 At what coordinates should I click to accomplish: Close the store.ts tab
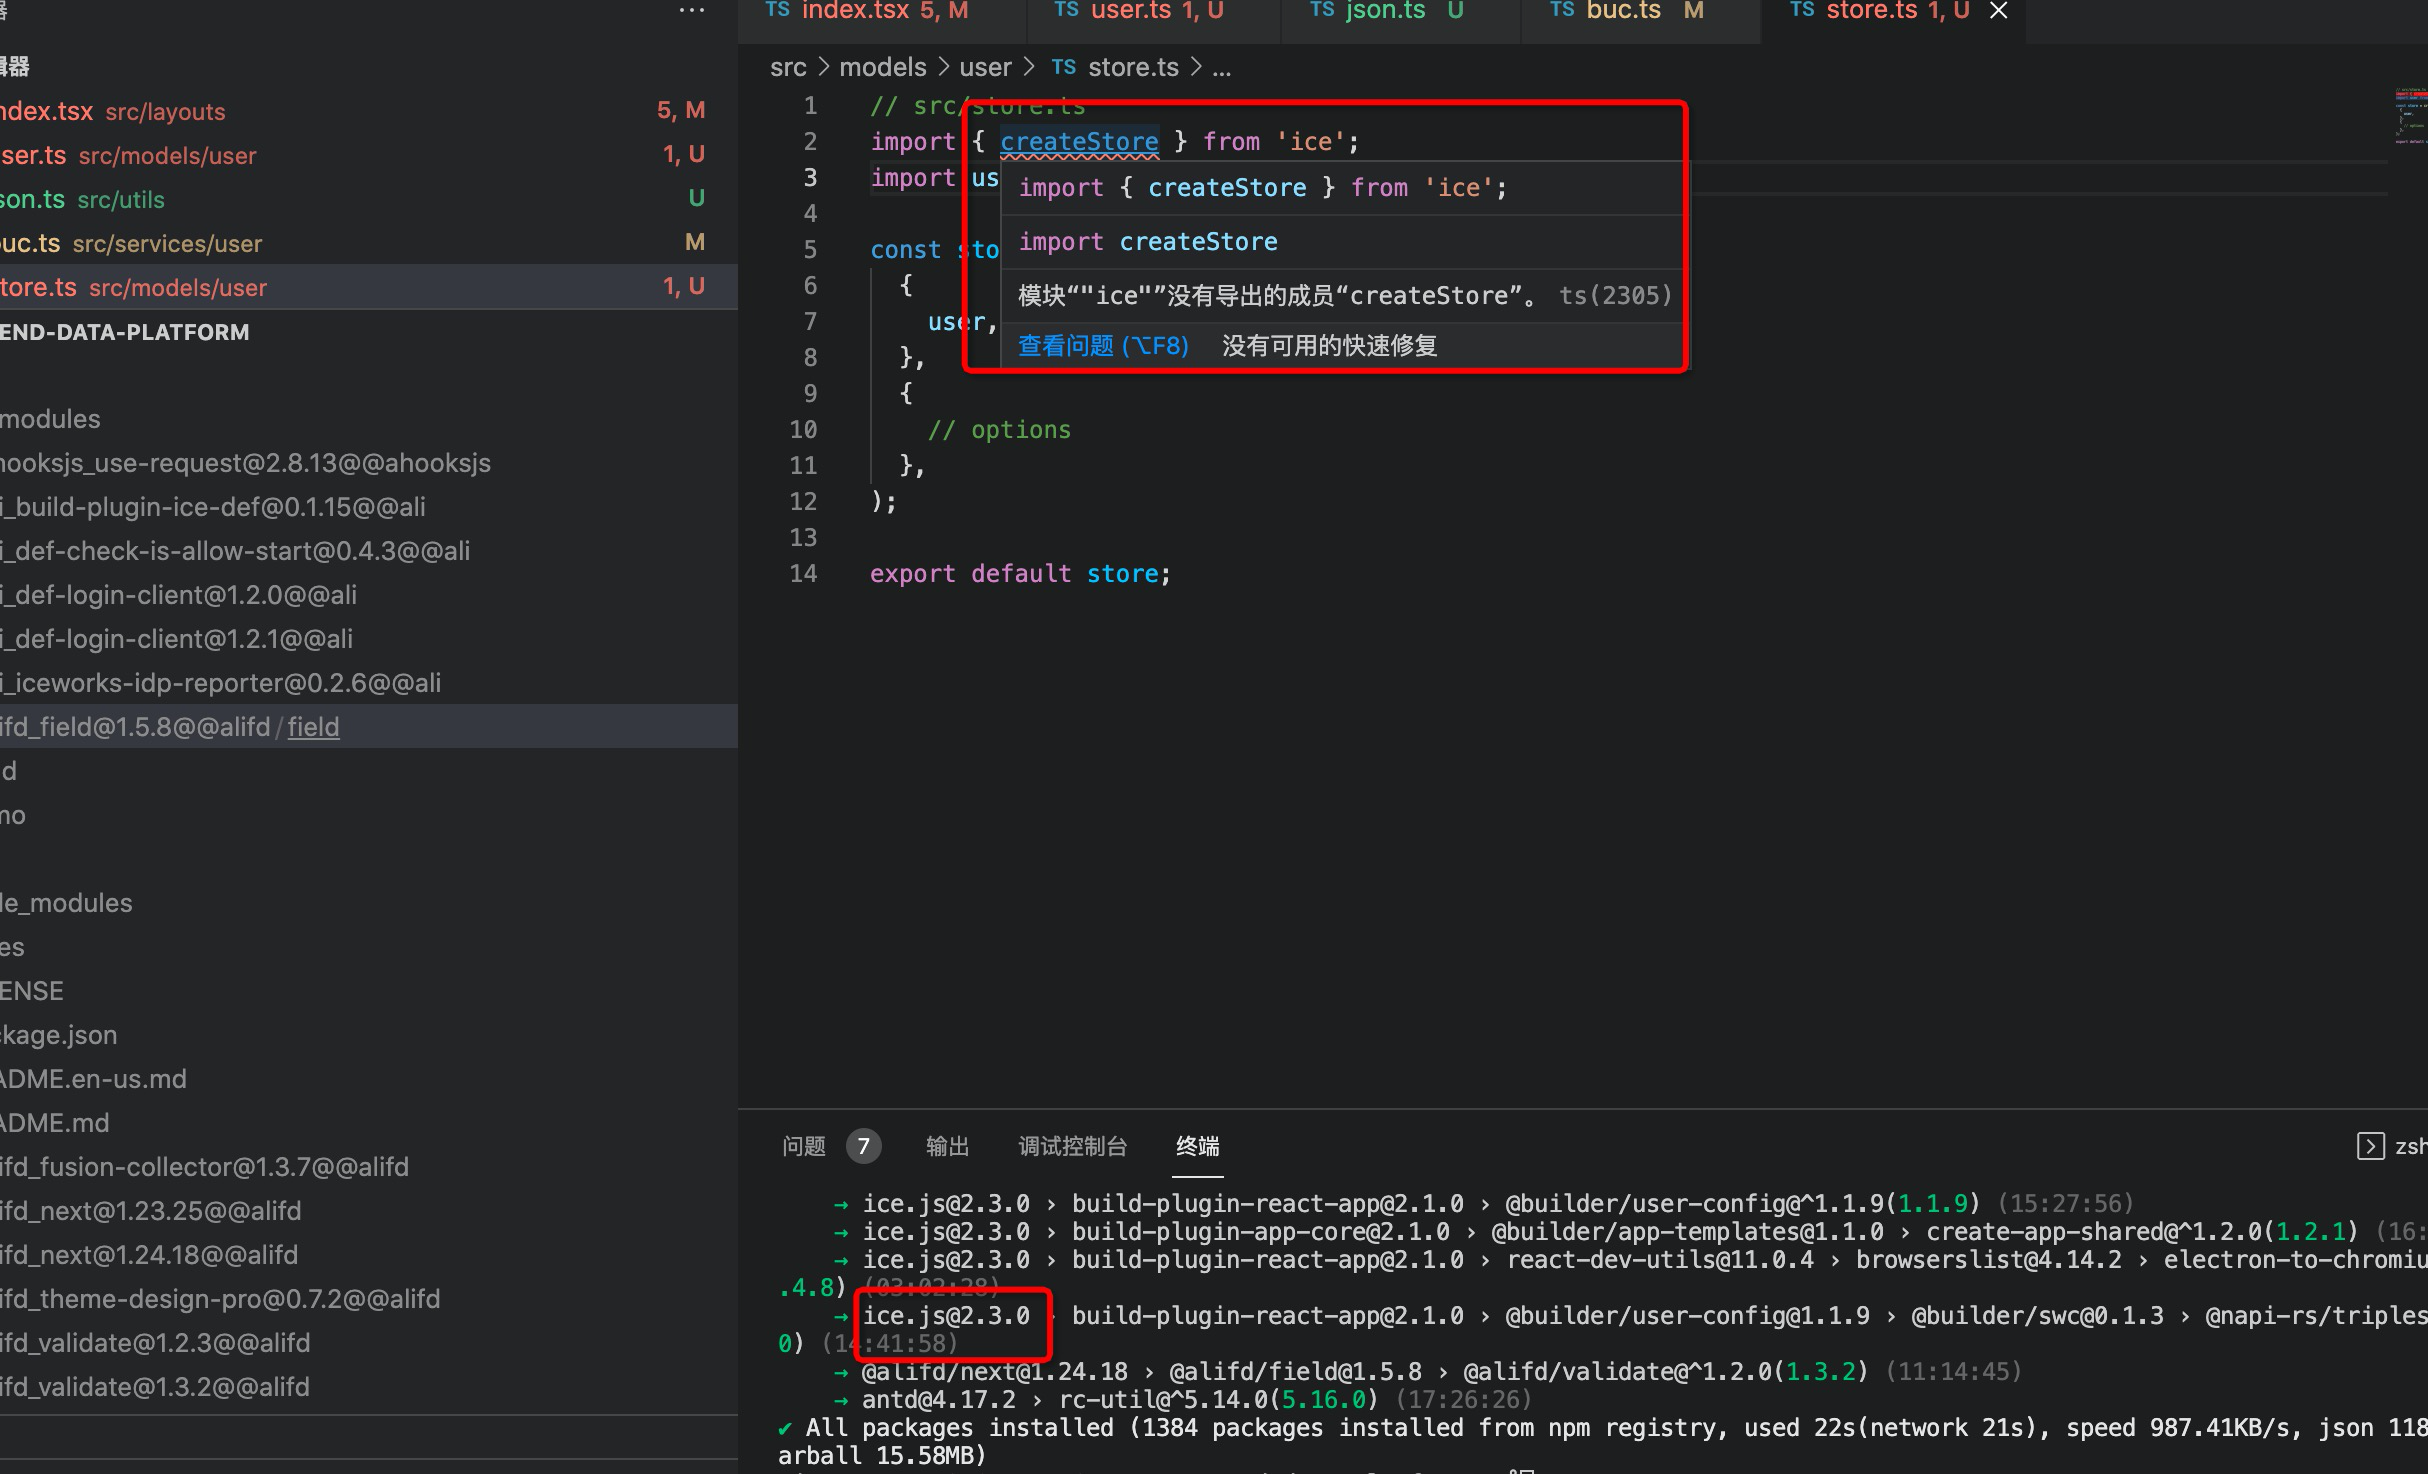[1998, 12]
